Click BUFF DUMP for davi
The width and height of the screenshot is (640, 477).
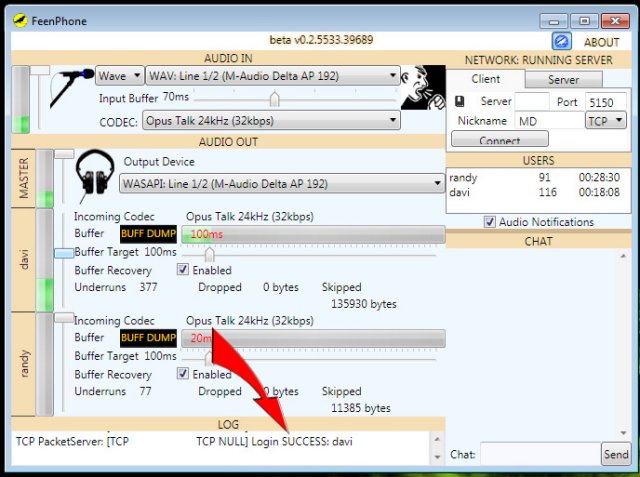(x=149, y=233)
